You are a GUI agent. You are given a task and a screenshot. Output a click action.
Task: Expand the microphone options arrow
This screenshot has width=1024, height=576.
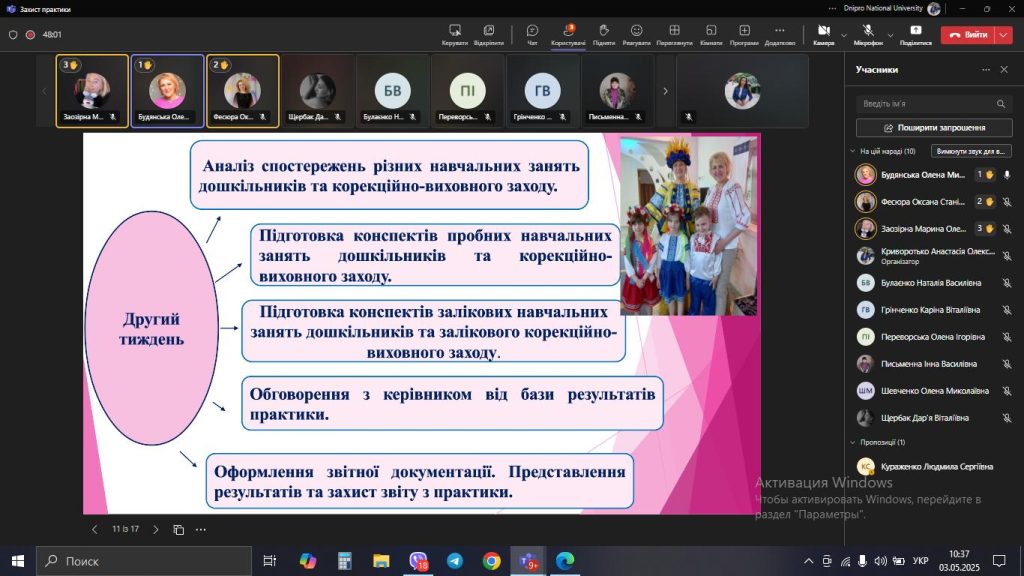(890, 35)
